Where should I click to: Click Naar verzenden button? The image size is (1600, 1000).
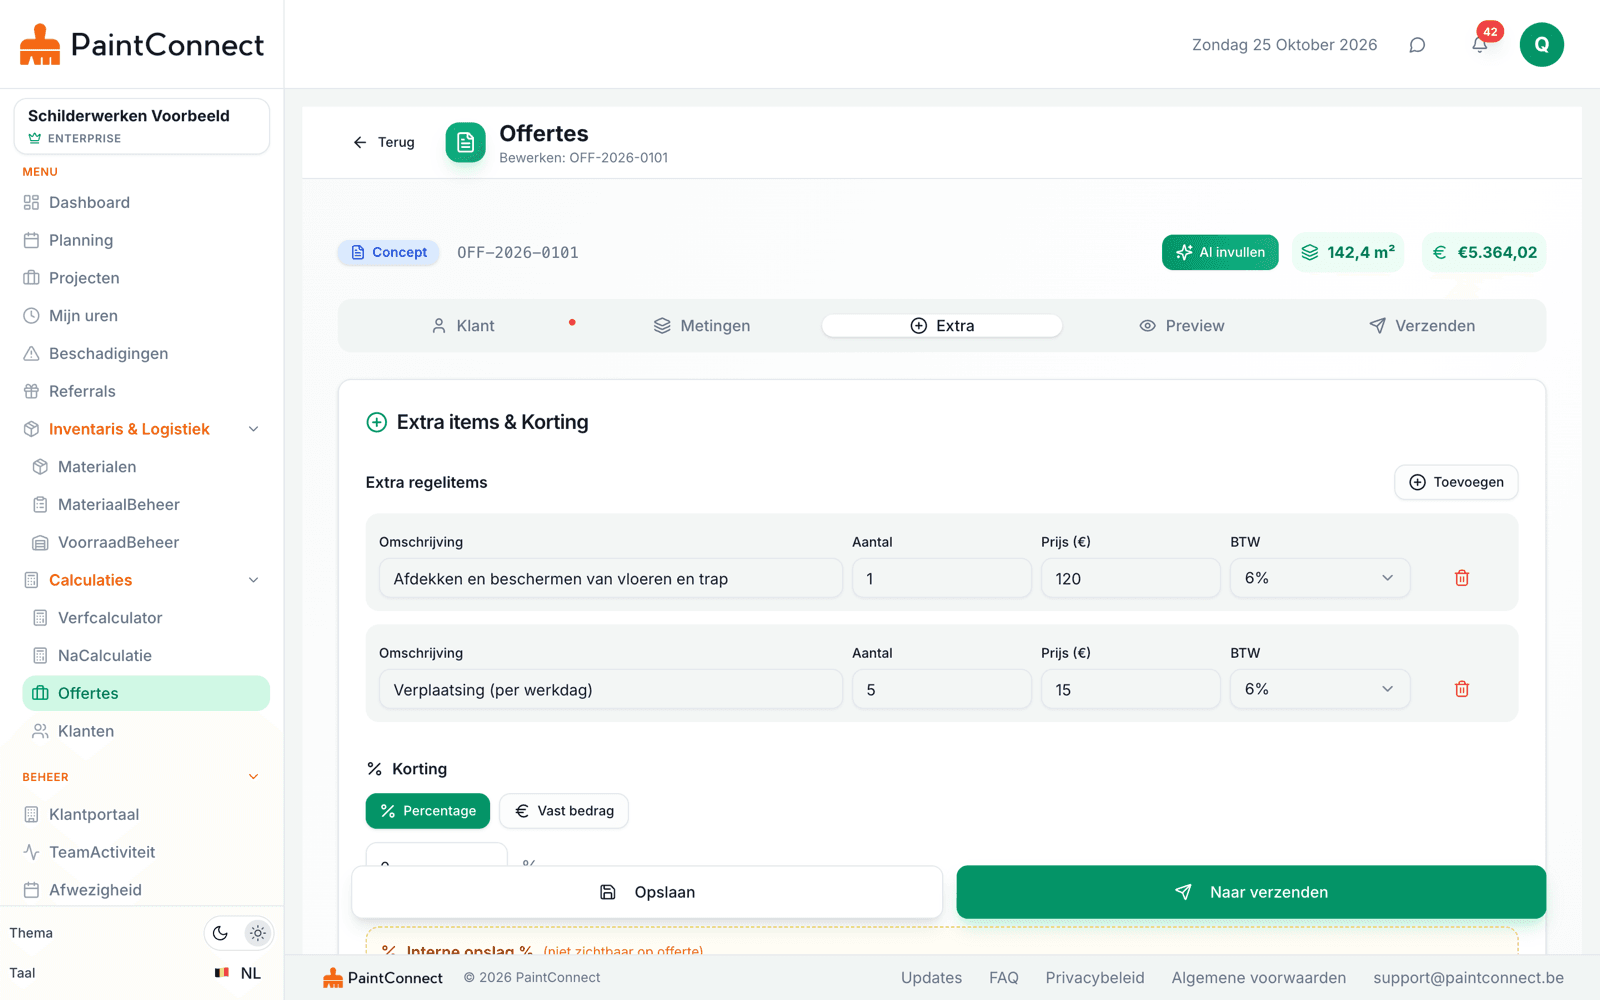1251,892
